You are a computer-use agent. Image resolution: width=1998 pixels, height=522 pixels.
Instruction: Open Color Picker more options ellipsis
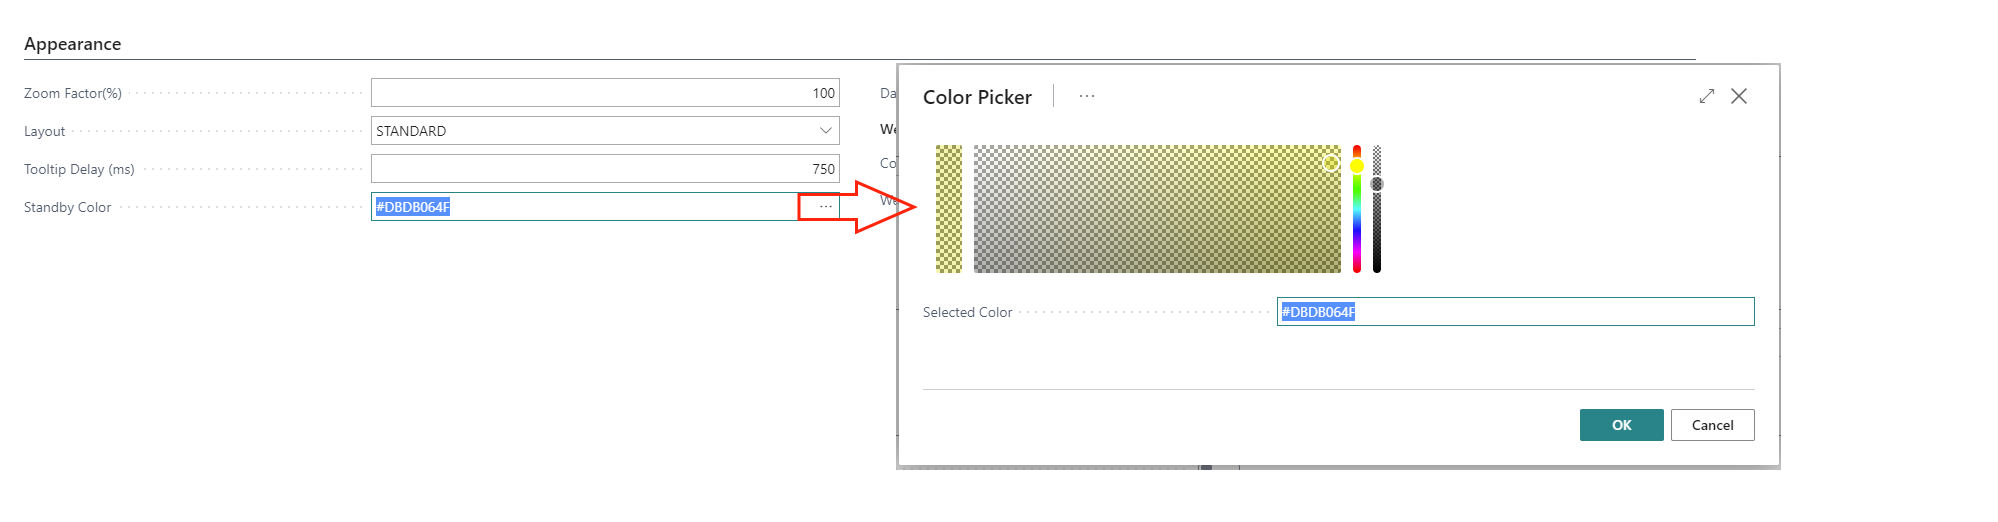(1087, 97)
